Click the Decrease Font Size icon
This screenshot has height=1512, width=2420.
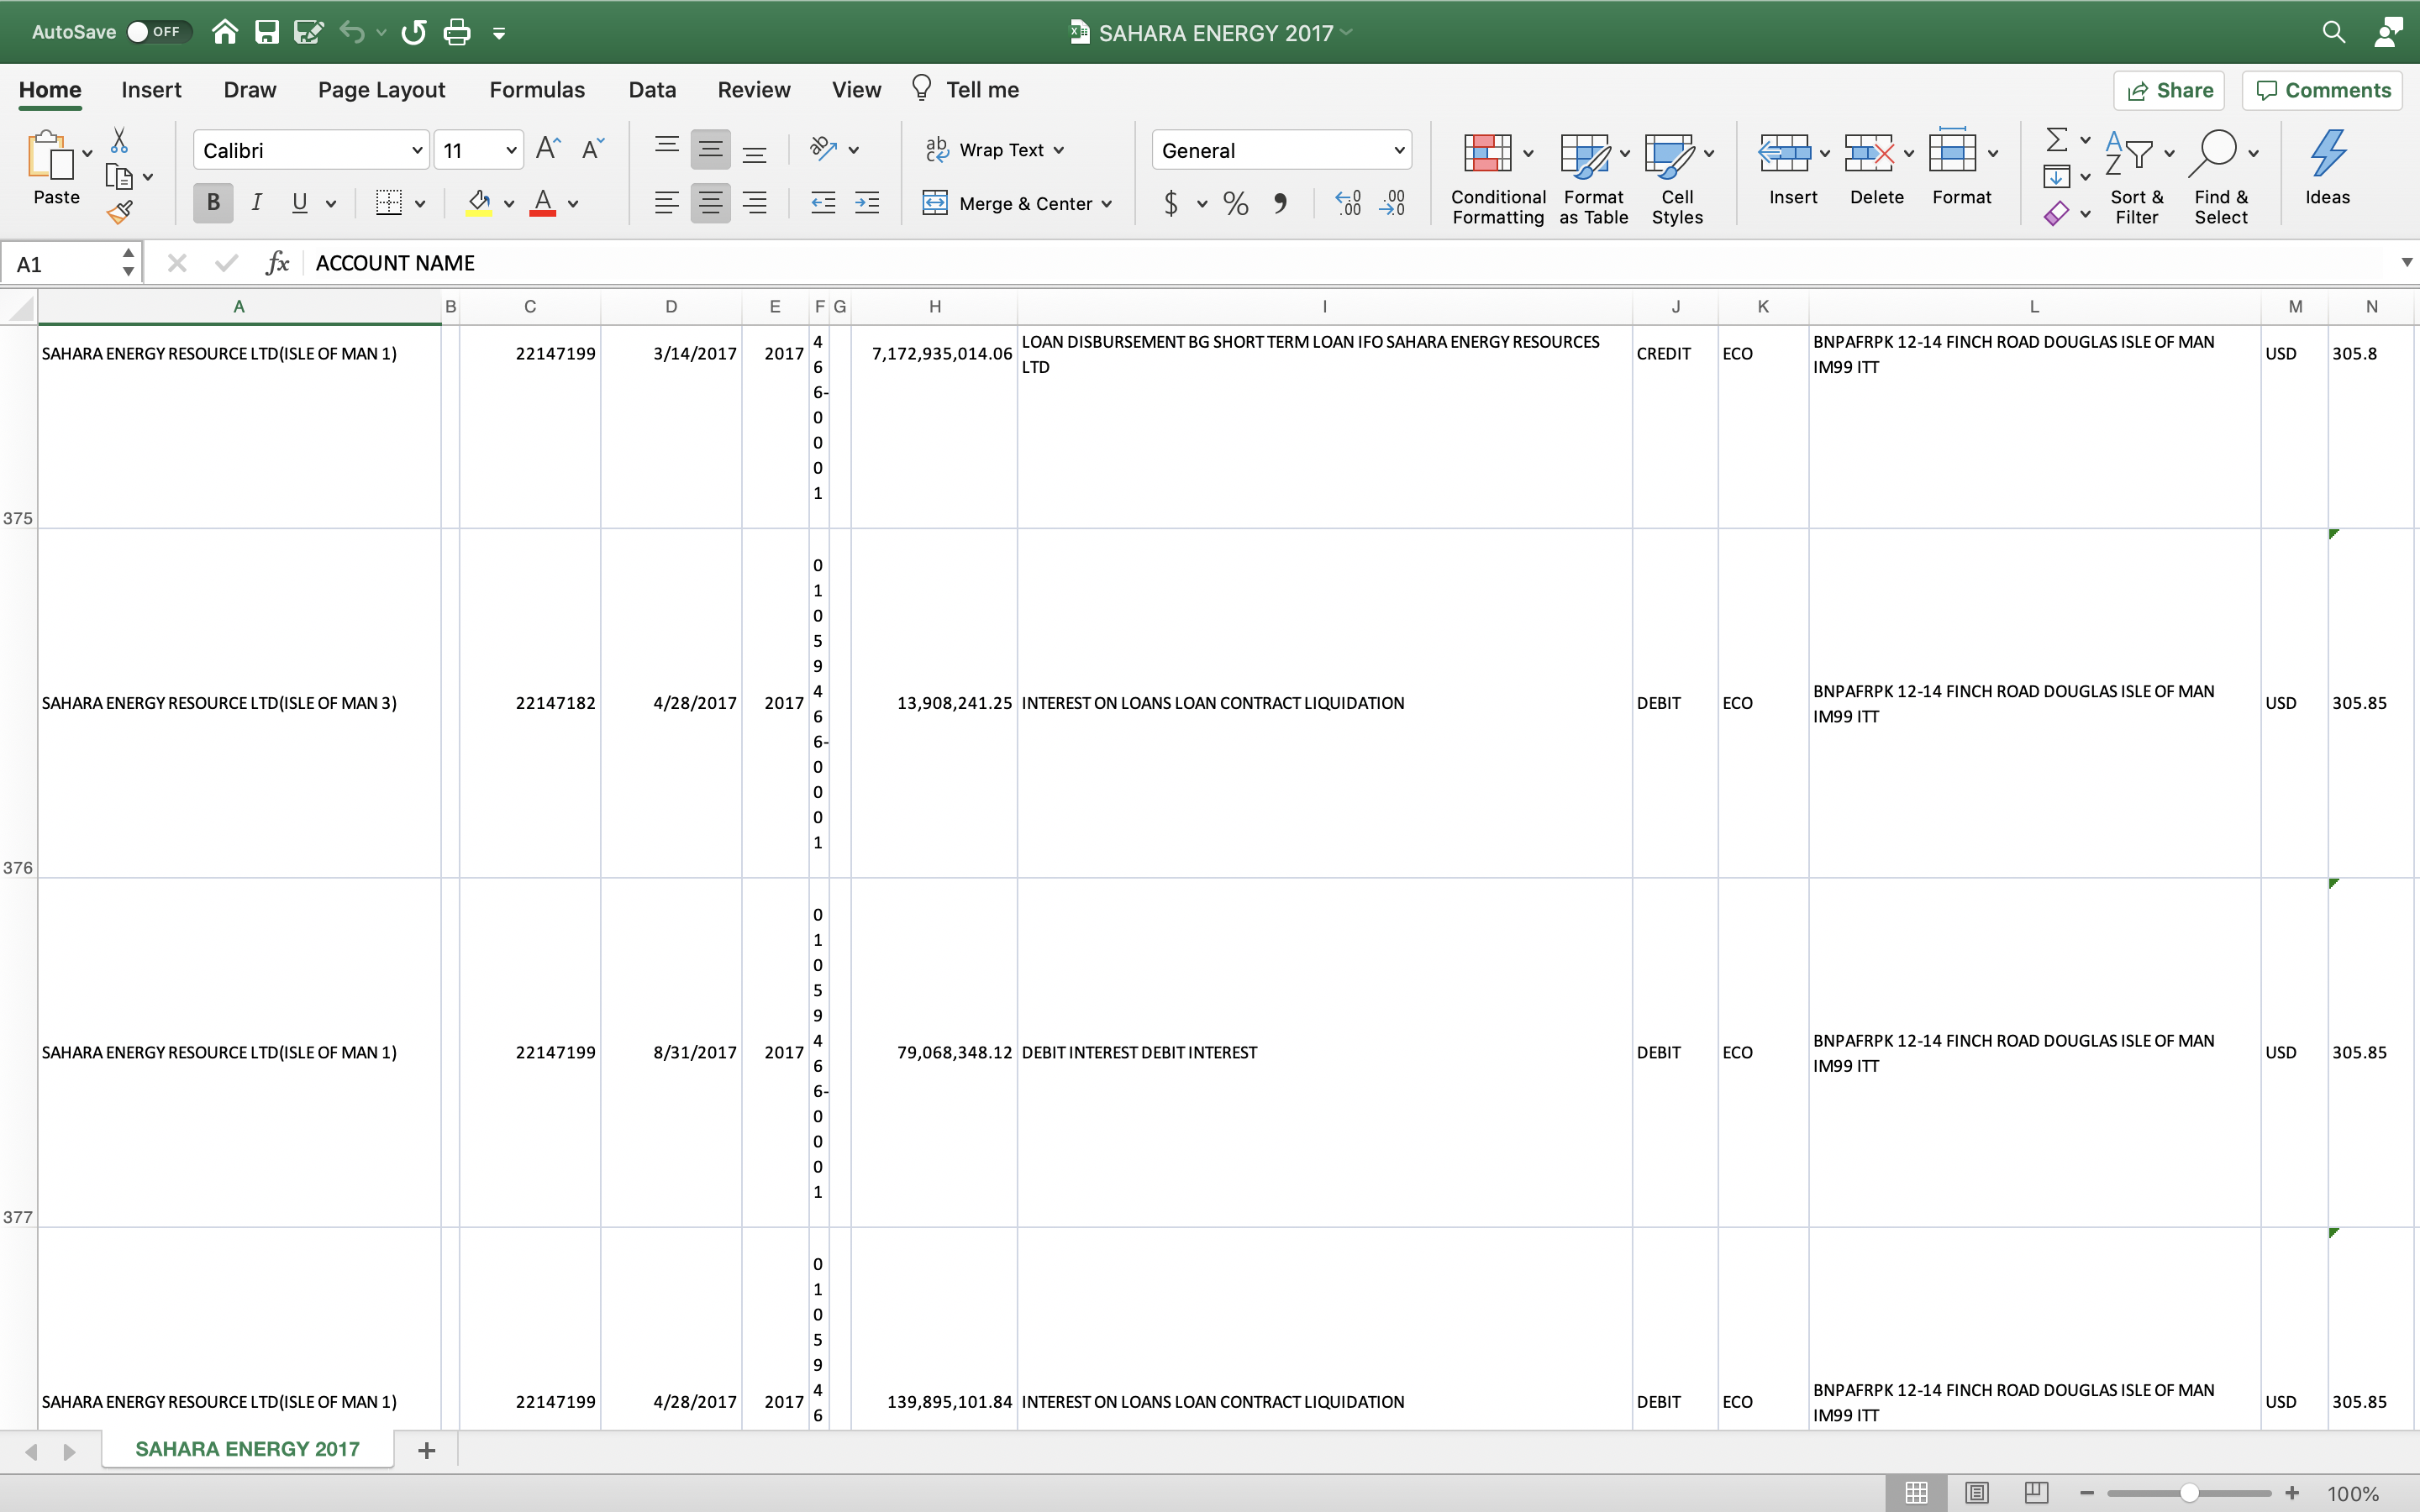pos(593,149)
